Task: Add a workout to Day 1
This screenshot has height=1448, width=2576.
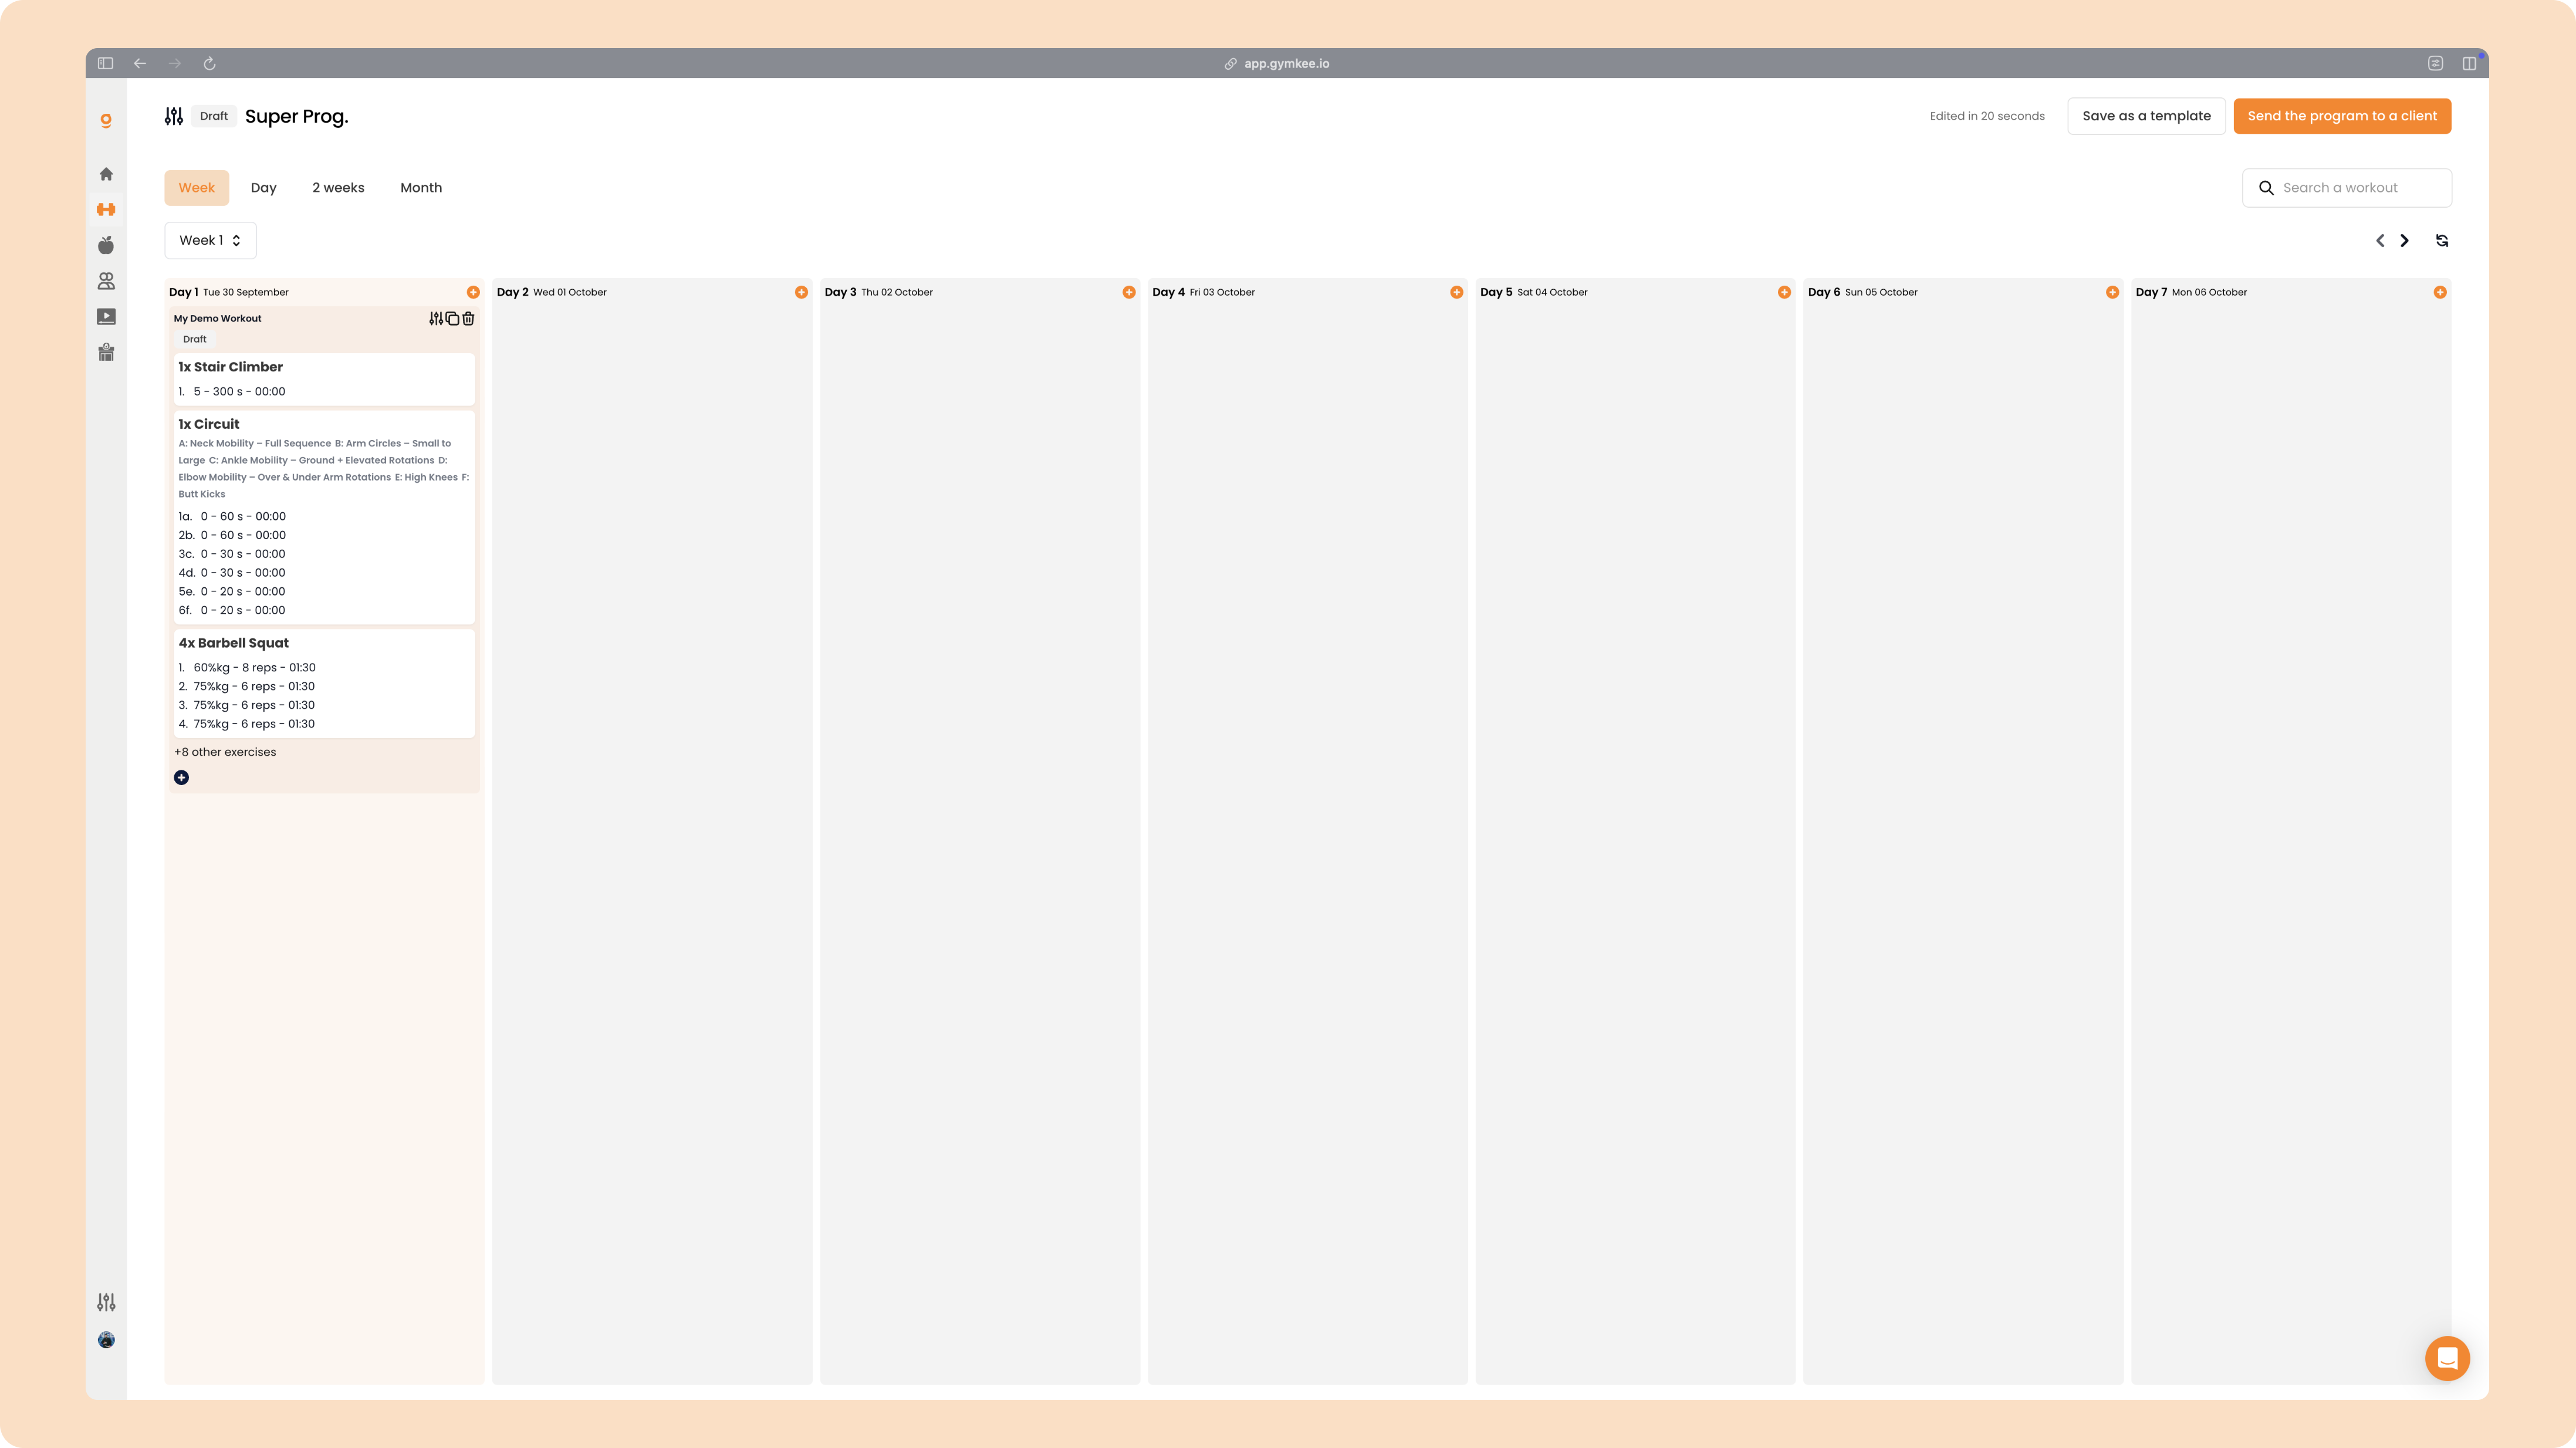Action: click(473, 292)
